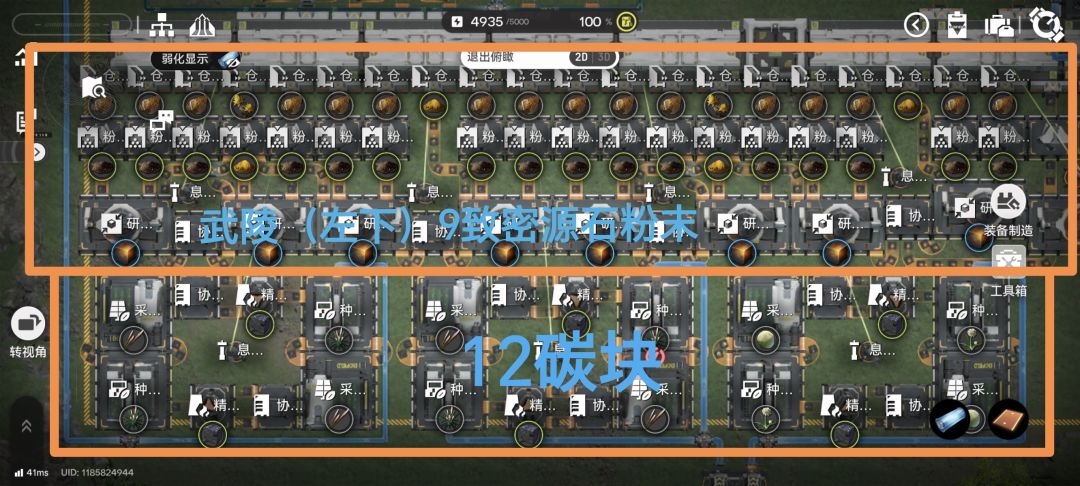Toggle the 弱化显示 eye switch
Image resolution: width=1080 pixels, height=486 pixels.
228,60
